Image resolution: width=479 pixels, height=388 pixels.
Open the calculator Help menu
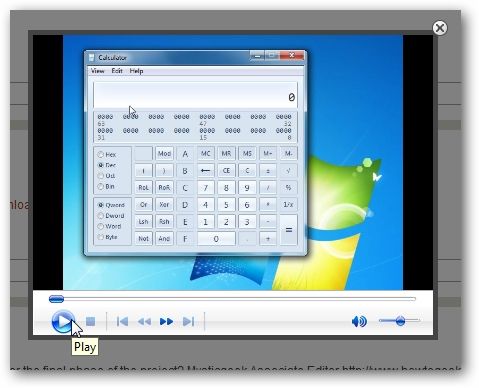pos(136,71)
